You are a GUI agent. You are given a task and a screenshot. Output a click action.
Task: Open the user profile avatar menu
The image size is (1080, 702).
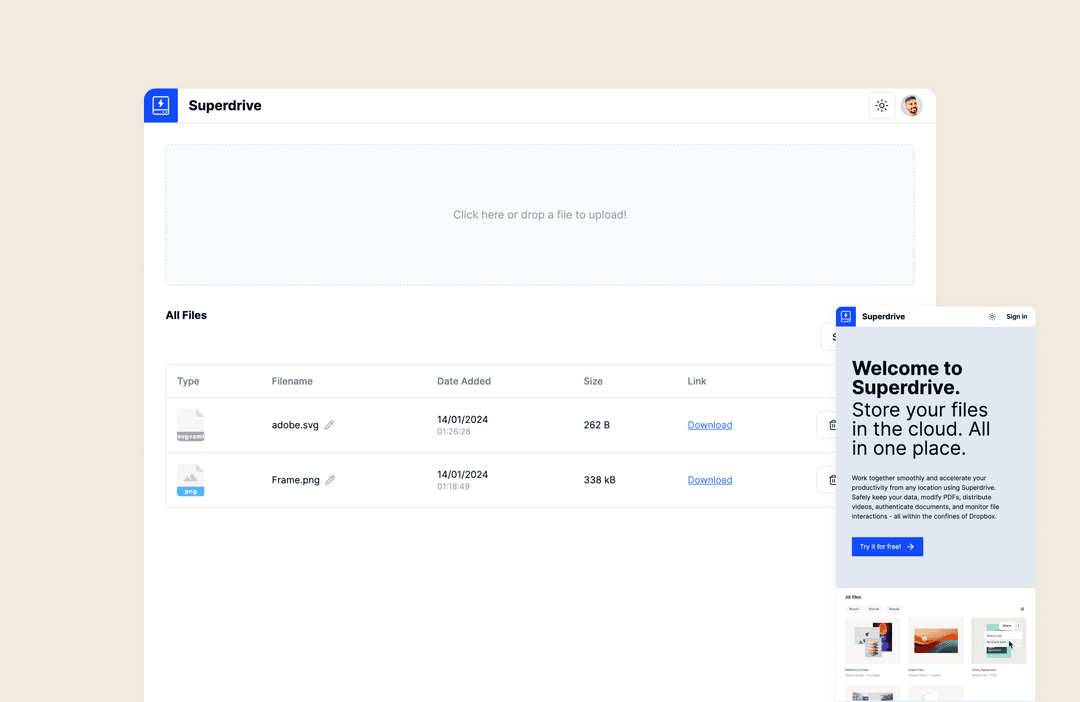tap(911, 106)
